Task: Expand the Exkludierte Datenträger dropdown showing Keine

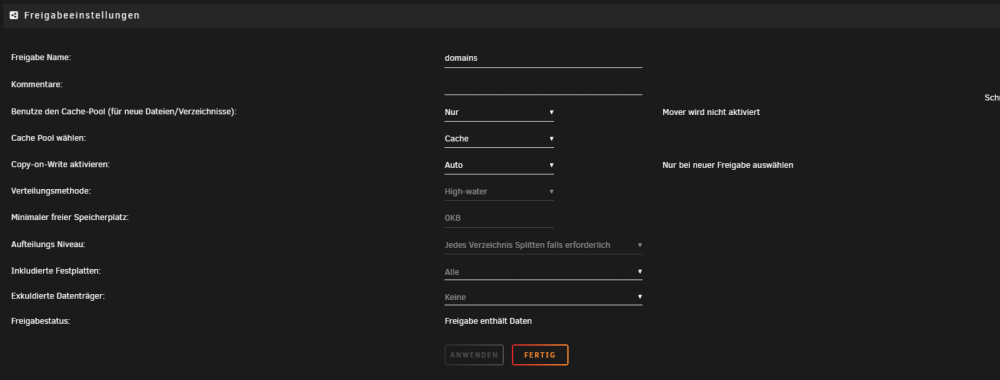Action: click(x=543, y=297)
